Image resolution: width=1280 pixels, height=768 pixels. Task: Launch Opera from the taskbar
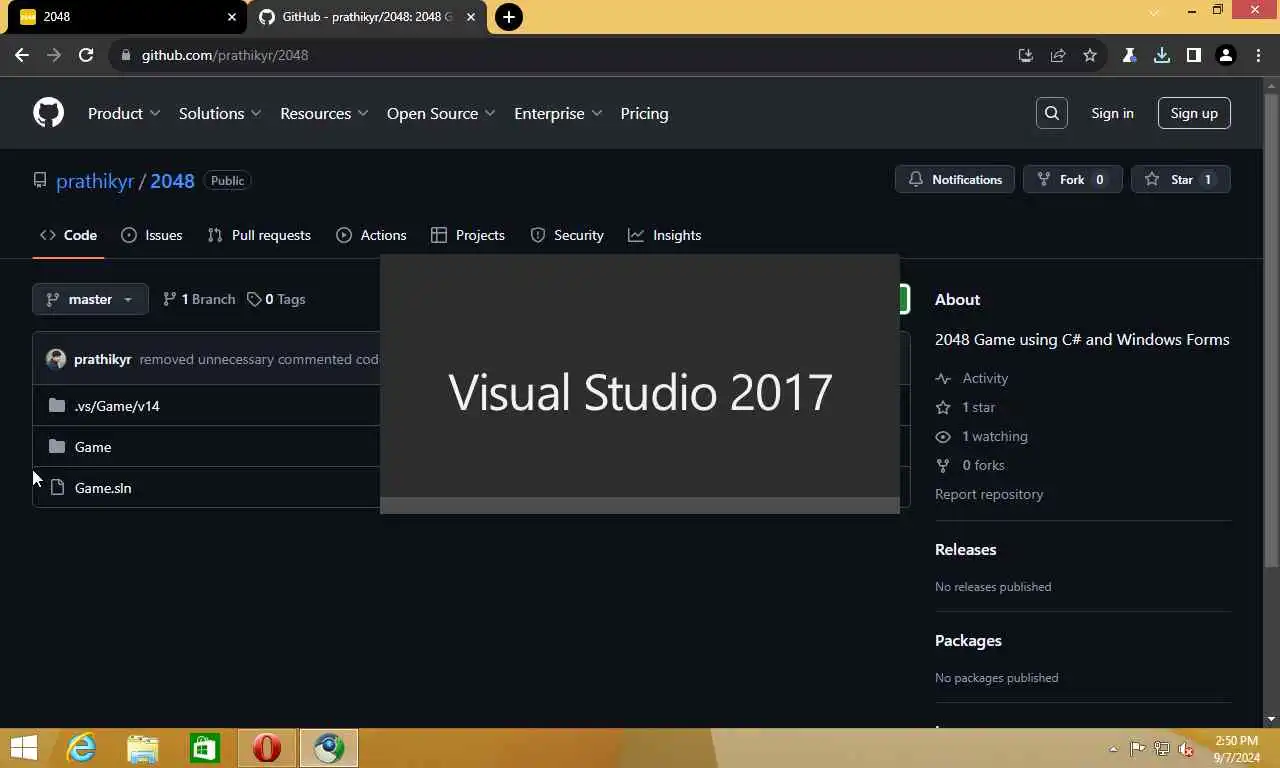click(x=267, y=748)
